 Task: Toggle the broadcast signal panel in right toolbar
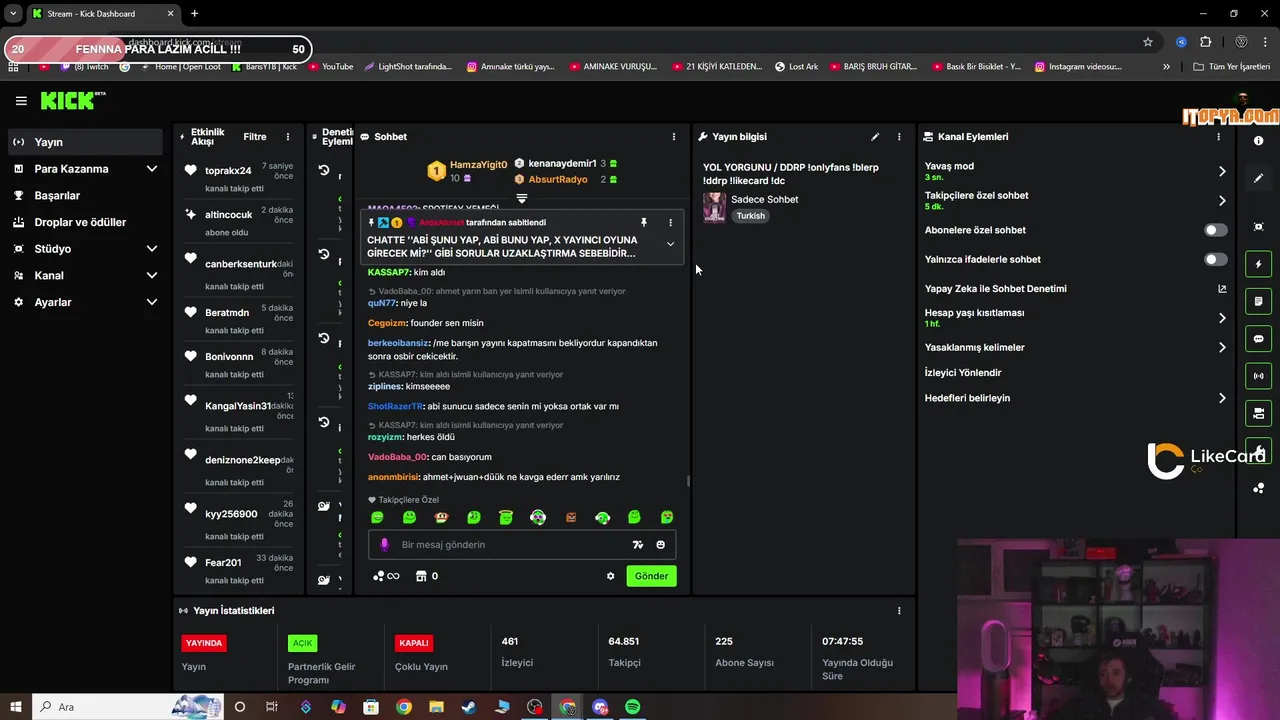(1259, 376)
